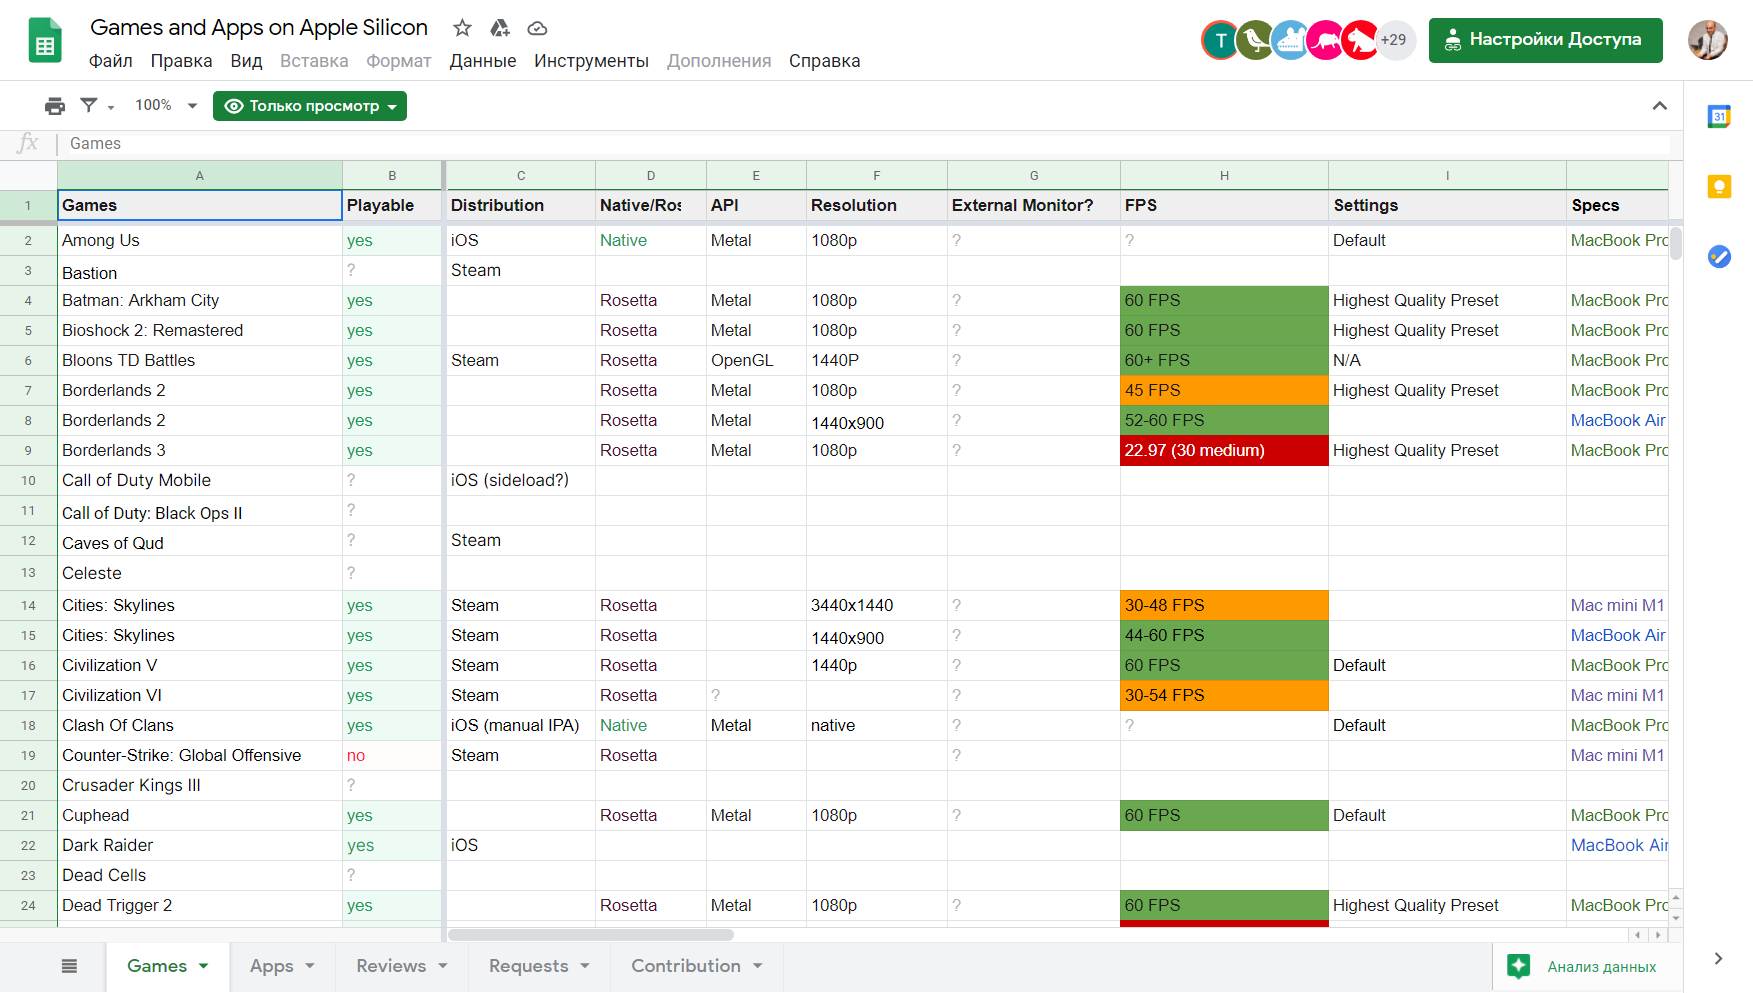Image resolution: width=1753 pixels, height=993 pixels.
Task: Click the Настройки Доступа share button
Action: point(1545,40)
